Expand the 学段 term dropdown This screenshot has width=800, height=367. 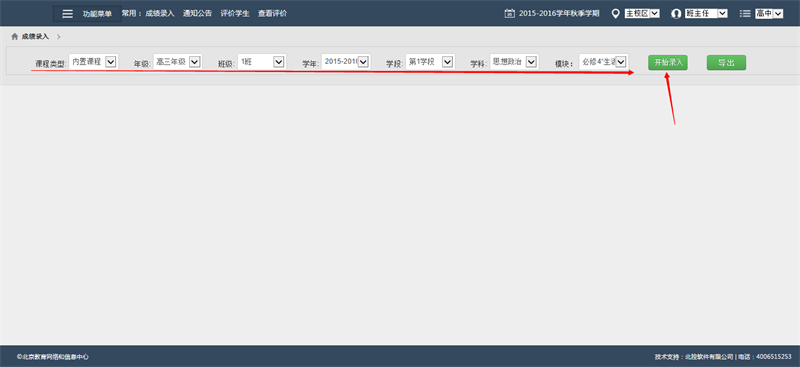pyautogui.click(x=430, y=62)
